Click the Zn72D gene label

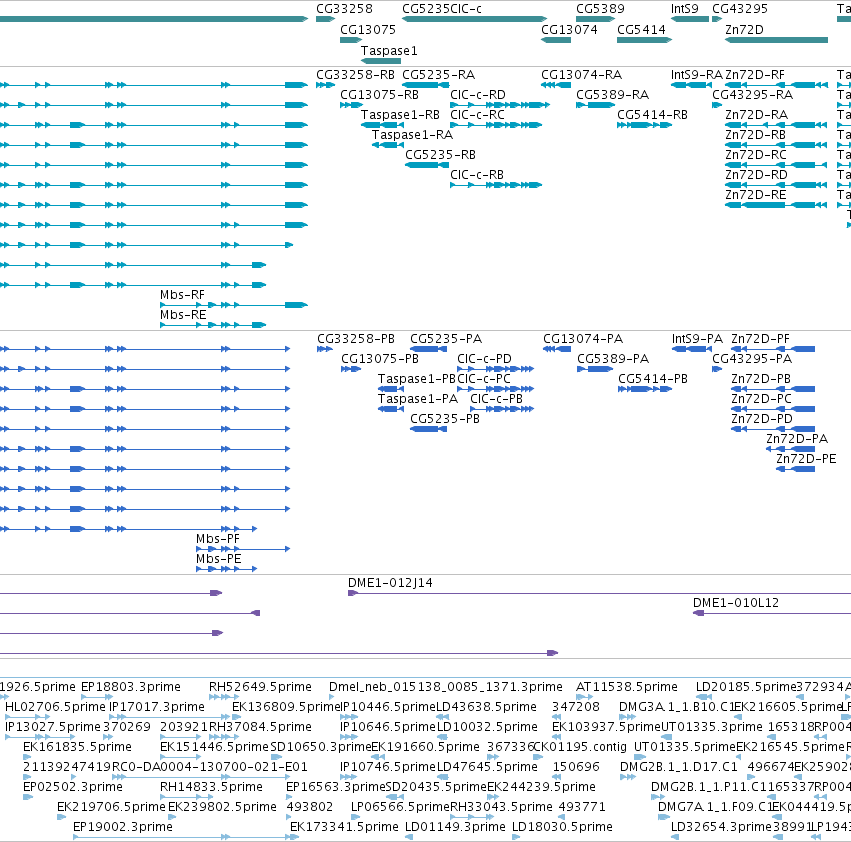tap(744, 30)
